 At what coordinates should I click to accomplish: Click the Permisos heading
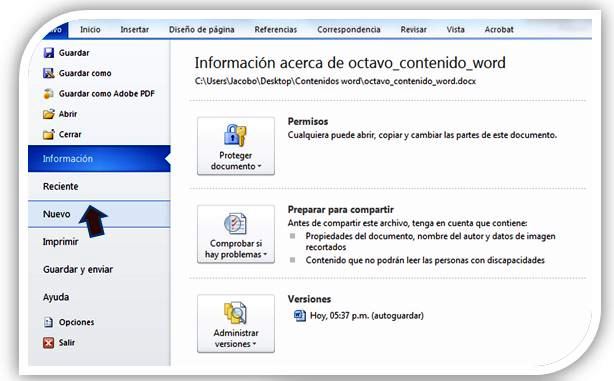(308, 121)
